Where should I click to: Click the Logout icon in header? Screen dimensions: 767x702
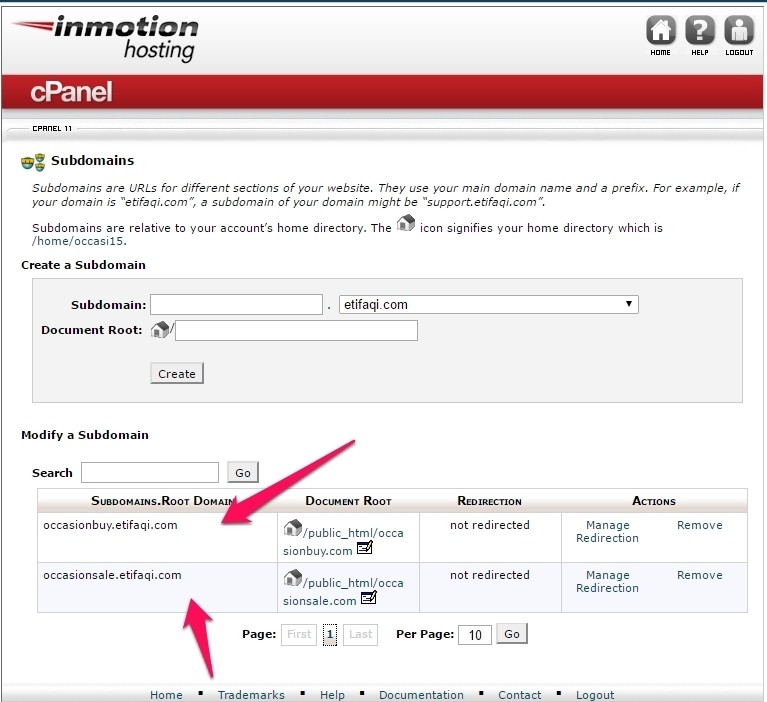pos(739,32)
